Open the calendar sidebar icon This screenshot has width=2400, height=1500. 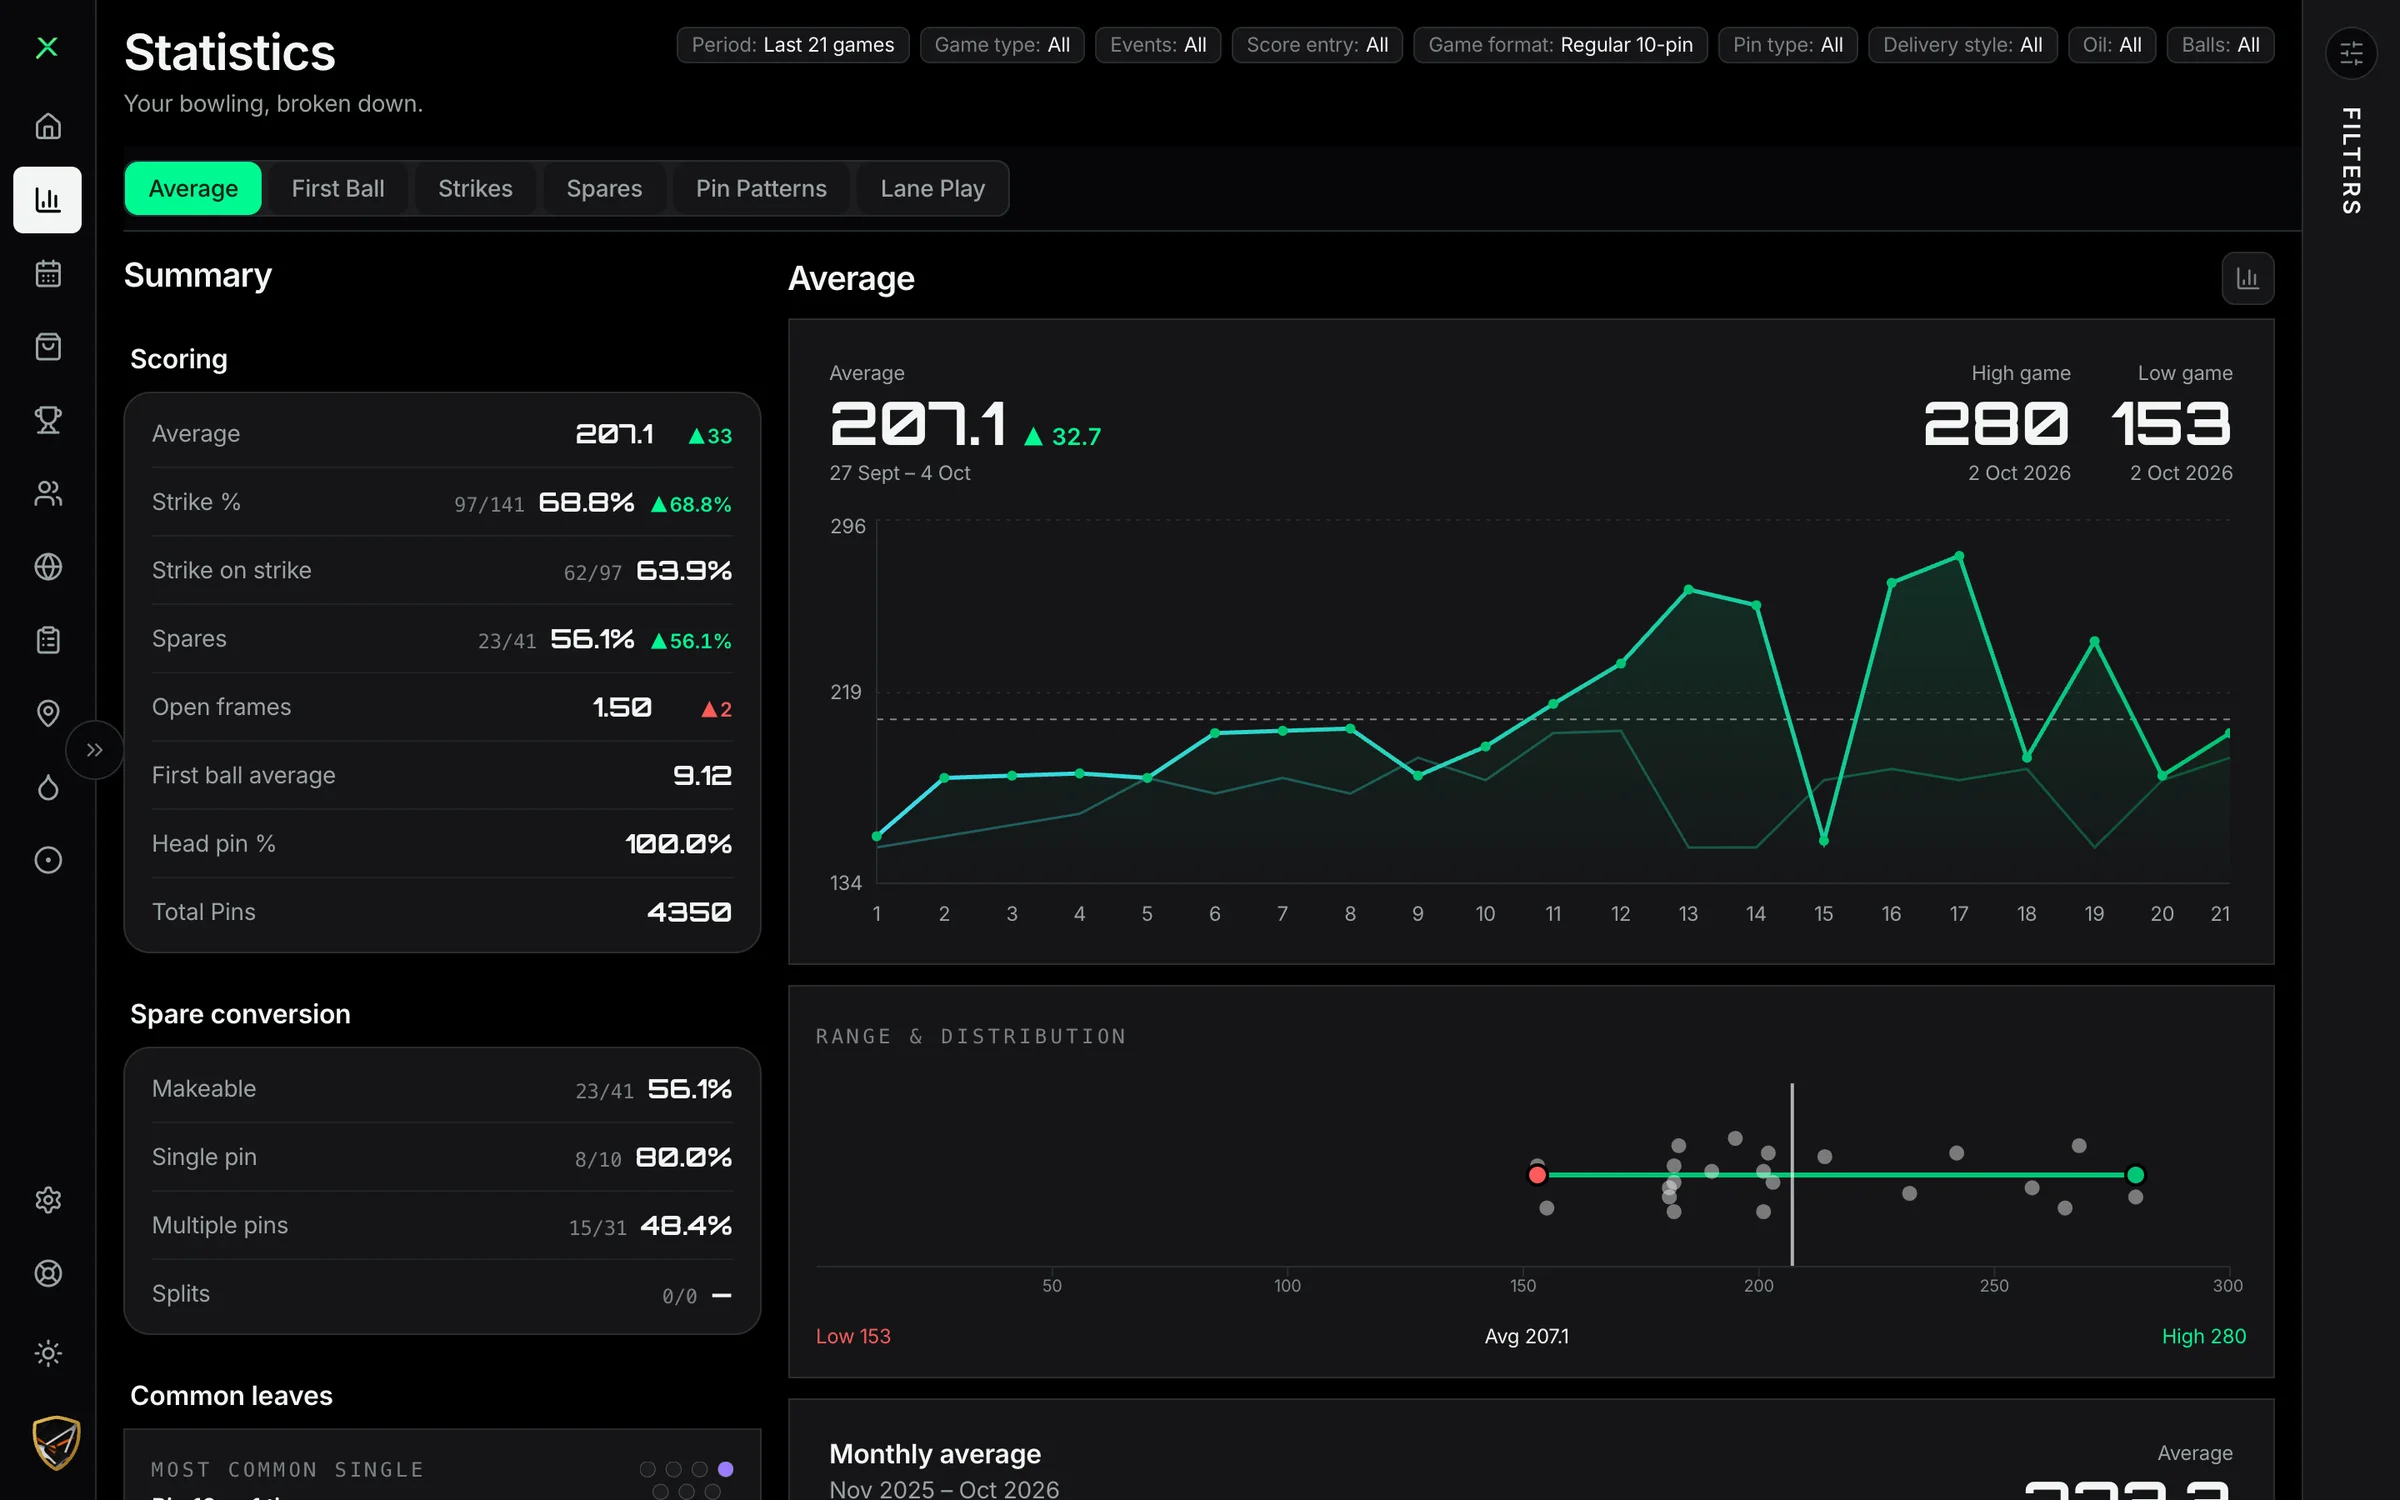click(x=48, y=274)
